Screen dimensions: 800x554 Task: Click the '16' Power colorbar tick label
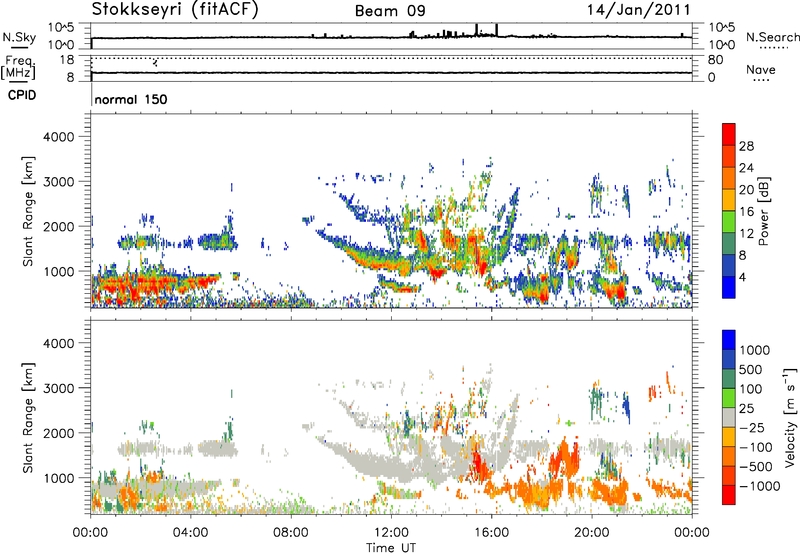(x=746, y=212)
